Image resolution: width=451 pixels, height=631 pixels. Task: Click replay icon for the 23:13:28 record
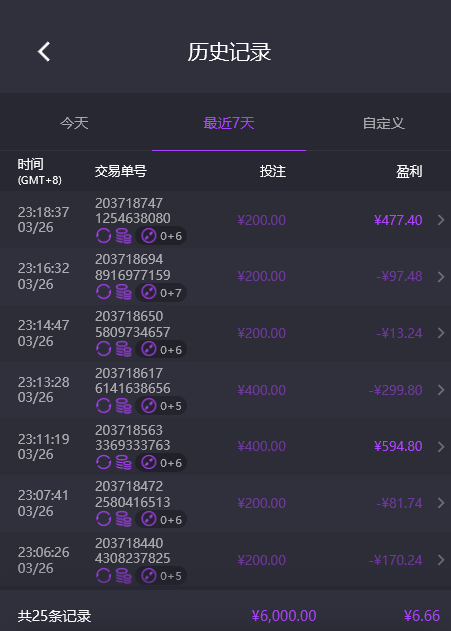click(x=103, y=406)
